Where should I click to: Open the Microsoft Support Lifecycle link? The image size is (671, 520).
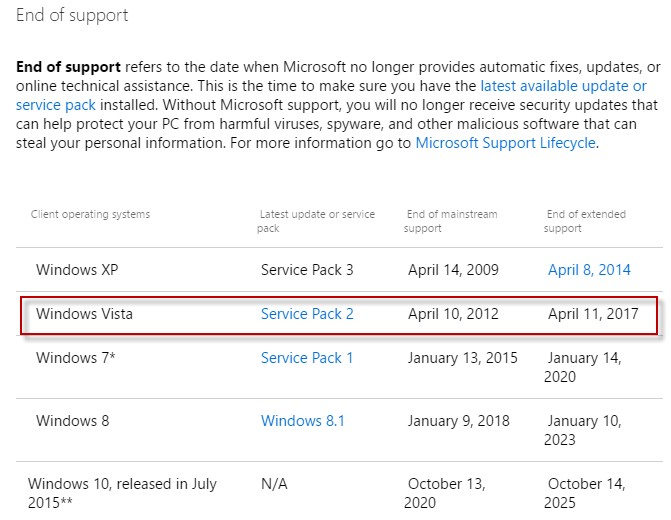click(505, 143)
